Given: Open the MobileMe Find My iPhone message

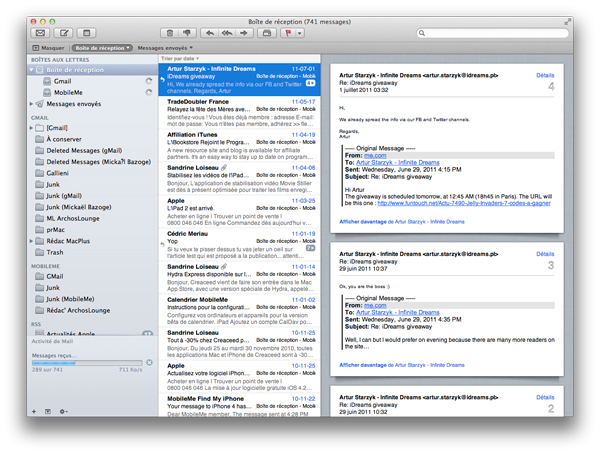Looking at the screenshot, I should click(240, 407).
